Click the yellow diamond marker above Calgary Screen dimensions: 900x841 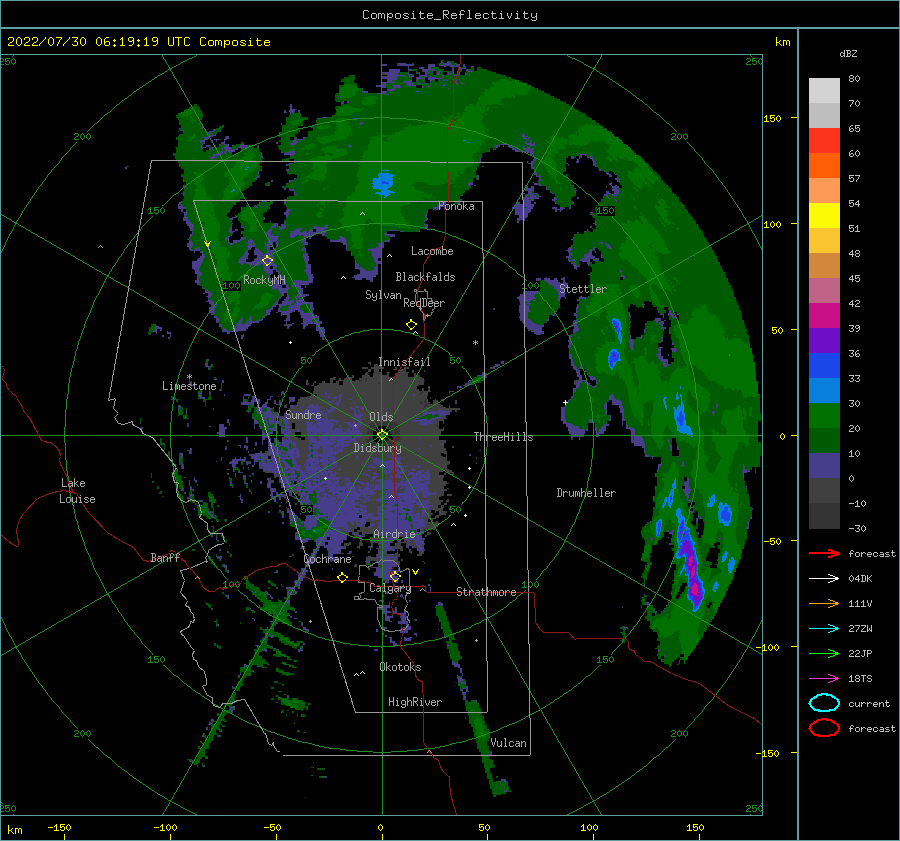[x=395, y=576]
